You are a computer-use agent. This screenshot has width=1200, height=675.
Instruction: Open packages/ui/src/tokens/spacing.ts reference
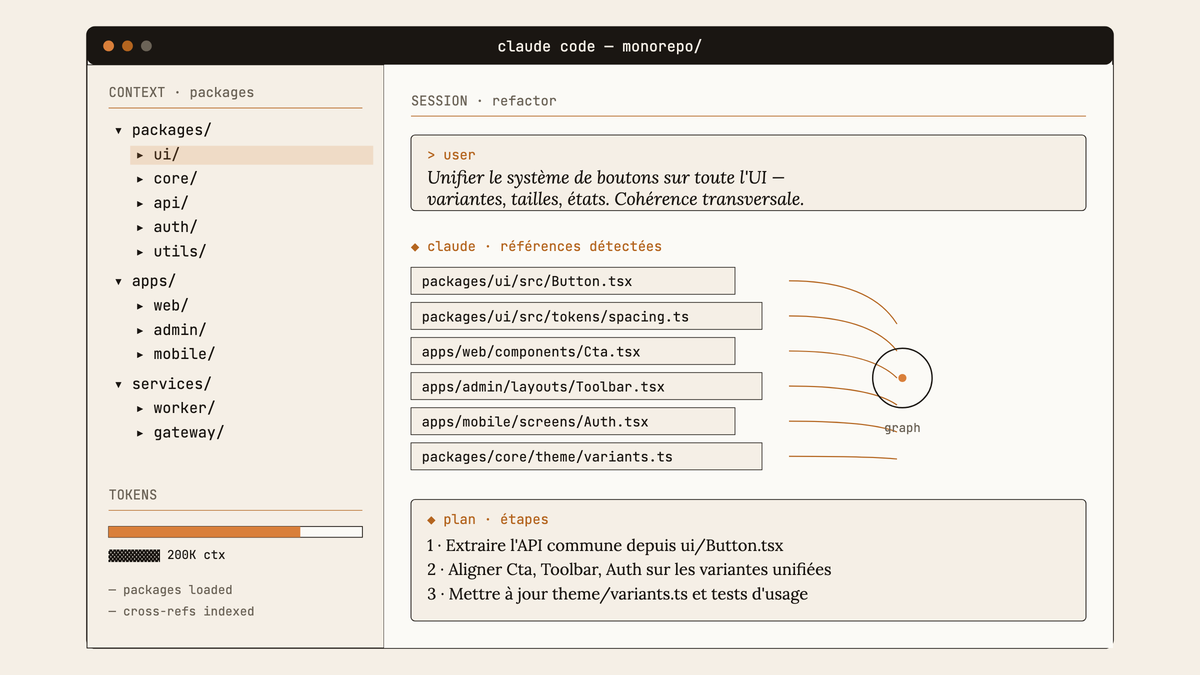pos(586,316)
